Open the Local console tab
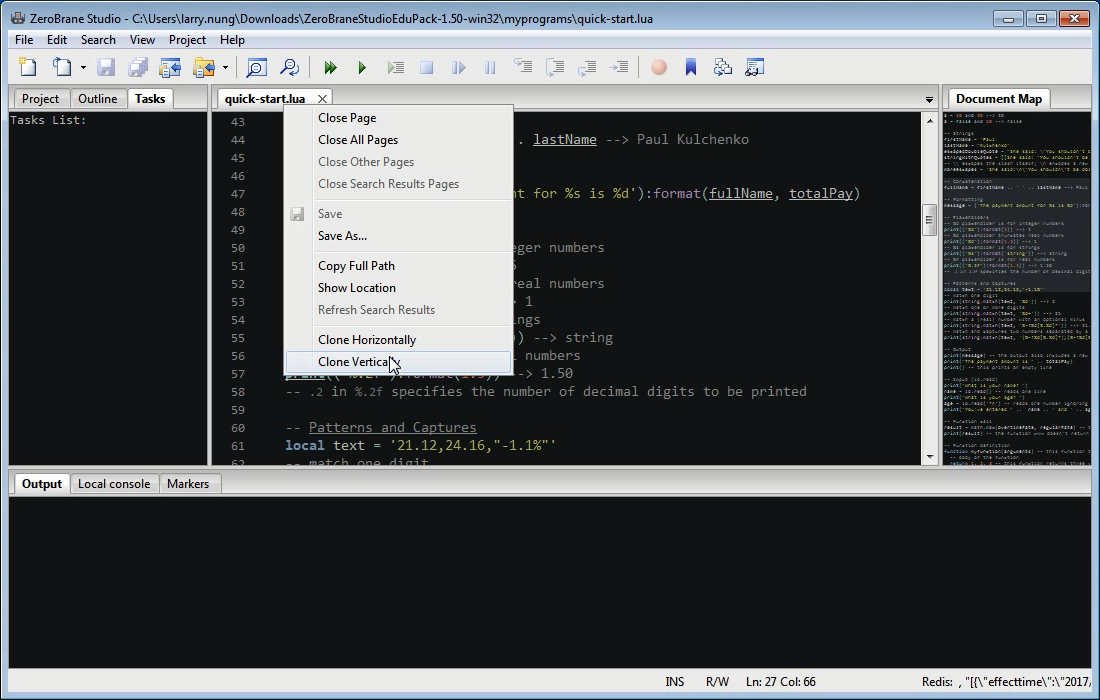1100x700 pixels. 114,484
